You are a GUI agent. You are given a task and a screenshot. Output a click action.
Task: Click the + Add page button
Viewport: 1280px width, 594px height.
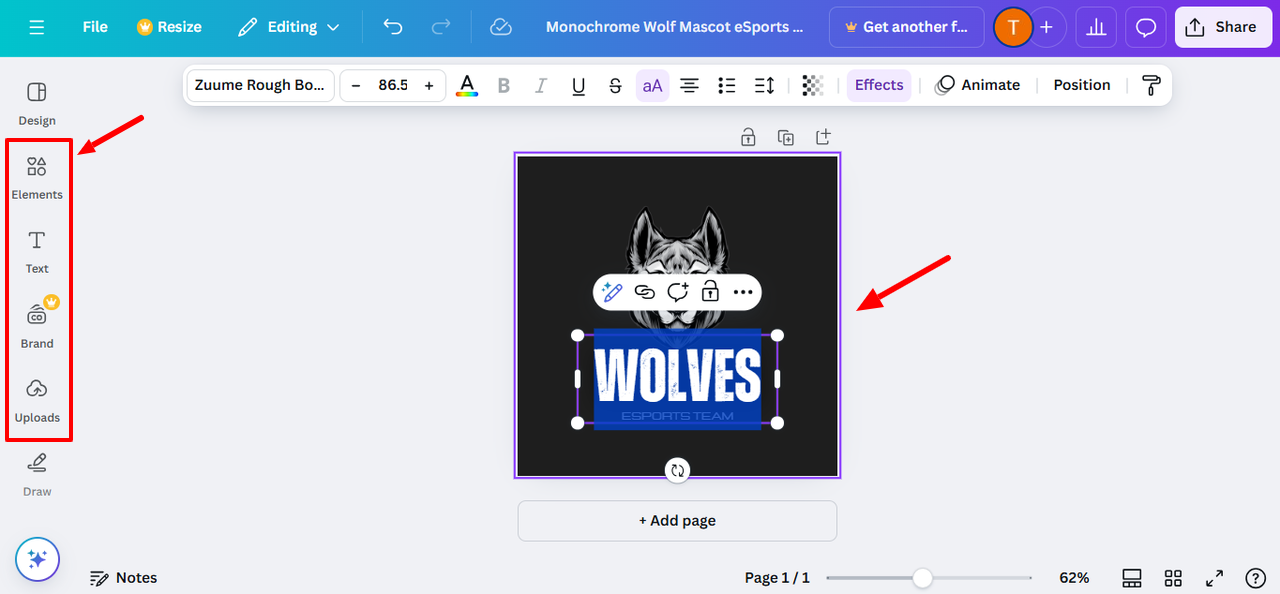677,521
